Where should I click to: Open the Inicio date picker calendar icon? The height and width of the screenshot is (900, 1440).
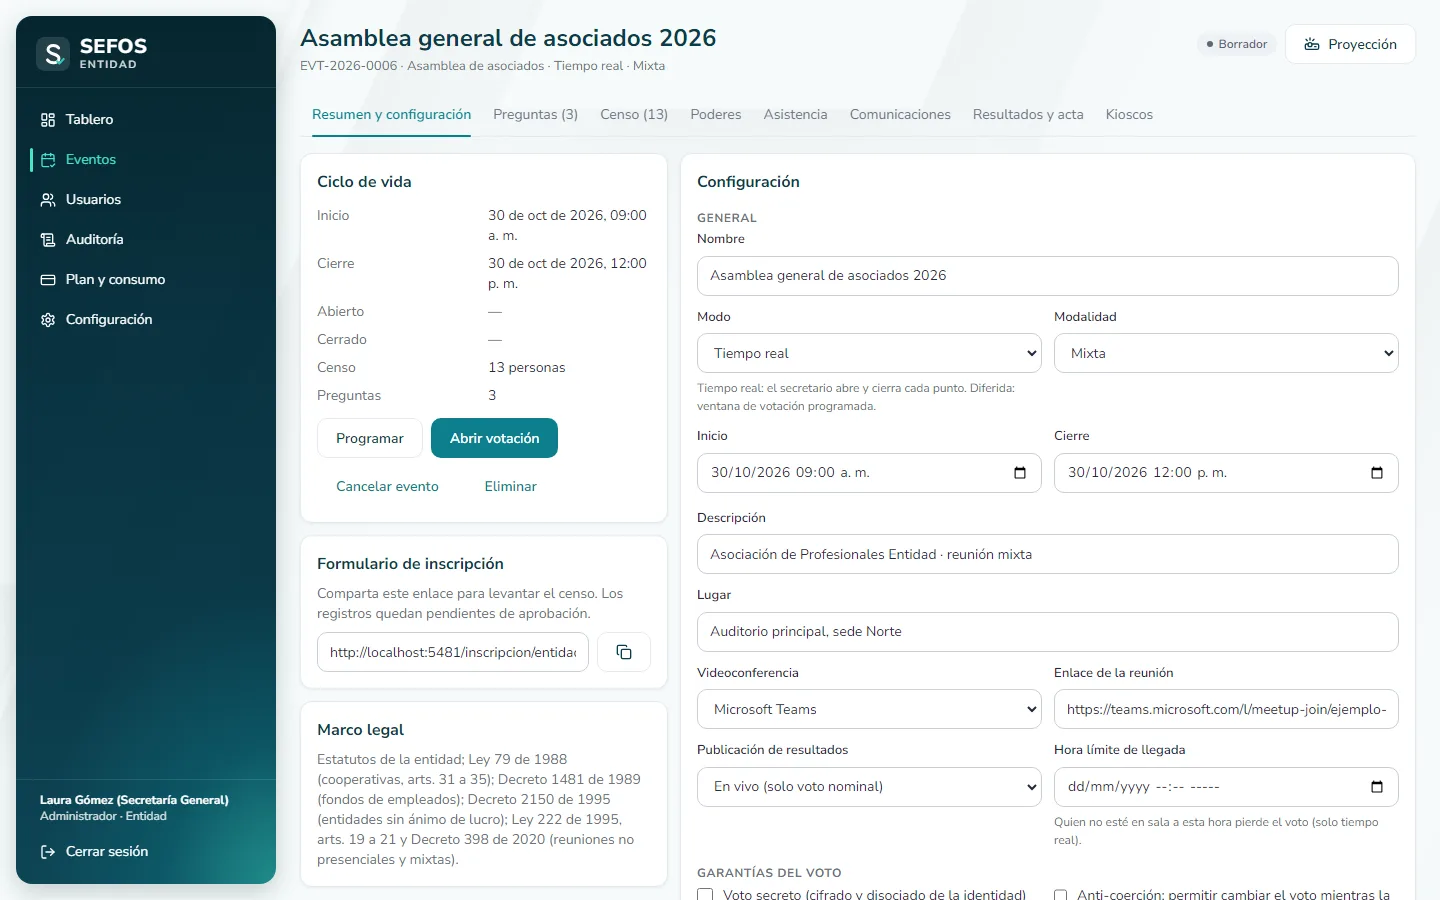[x=1020, y=473]
